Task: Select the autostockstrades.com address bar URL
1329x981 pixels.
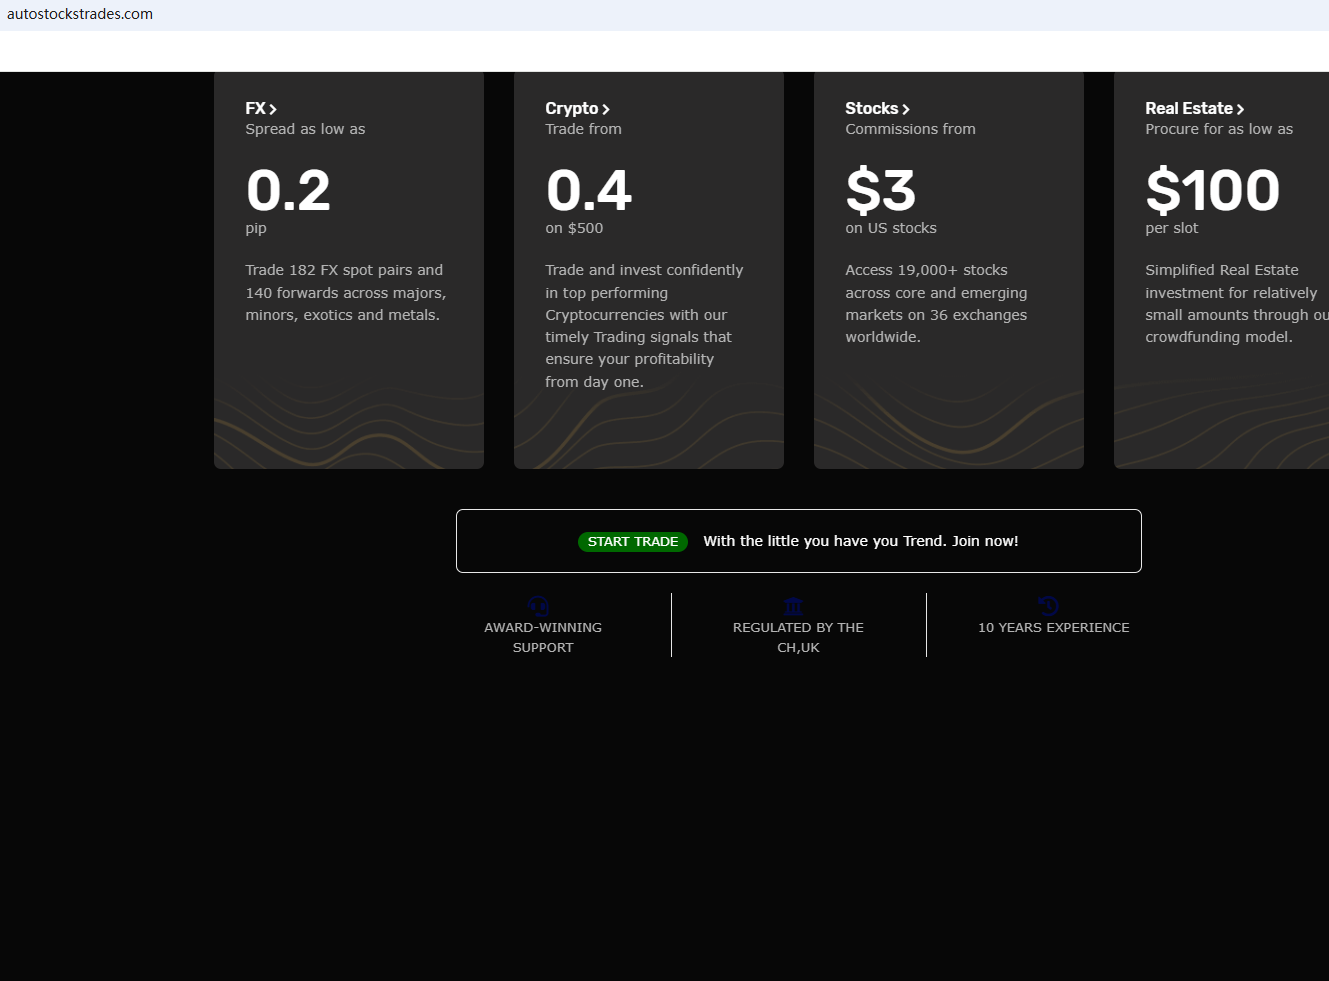Action: coord(80,14)
